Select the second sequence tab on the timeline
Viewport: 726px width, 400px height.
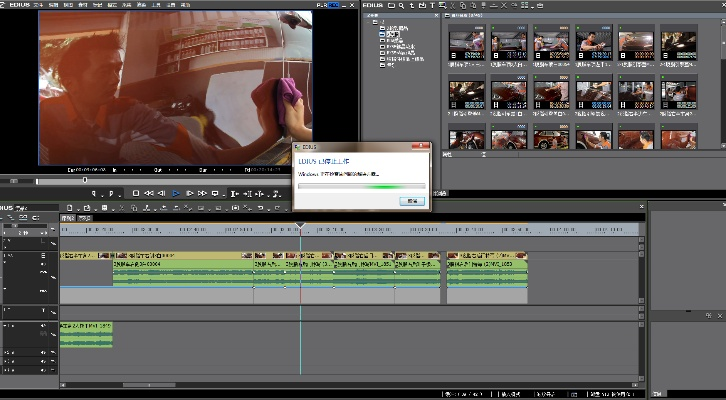[x=85, y=217]
